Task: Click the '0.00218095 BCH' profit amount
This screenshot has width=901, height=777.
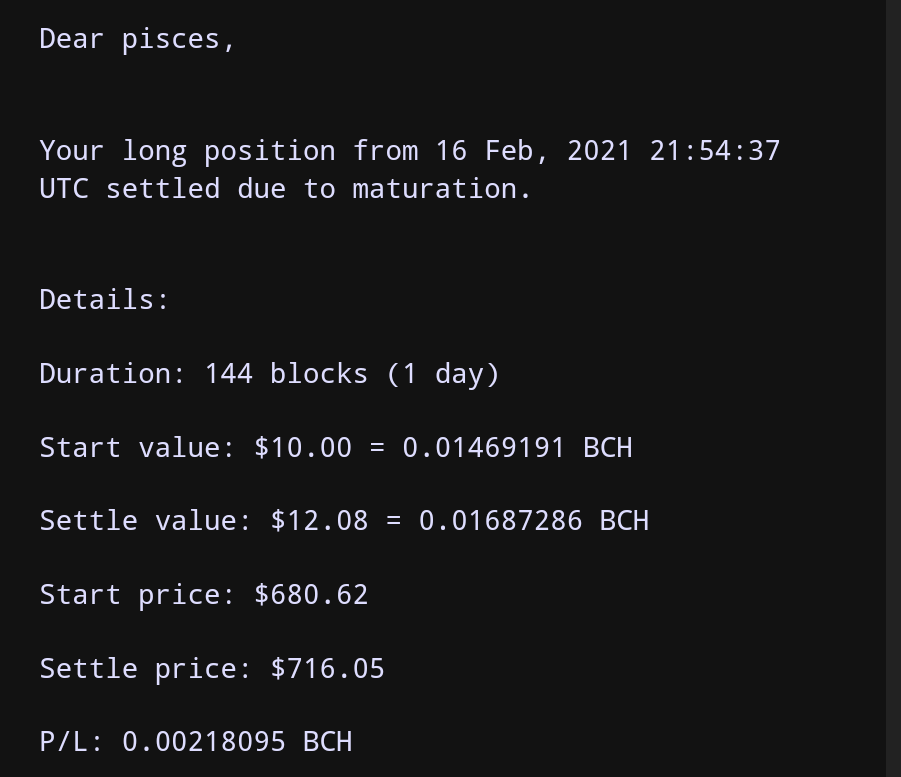Action: coord(237,742)
